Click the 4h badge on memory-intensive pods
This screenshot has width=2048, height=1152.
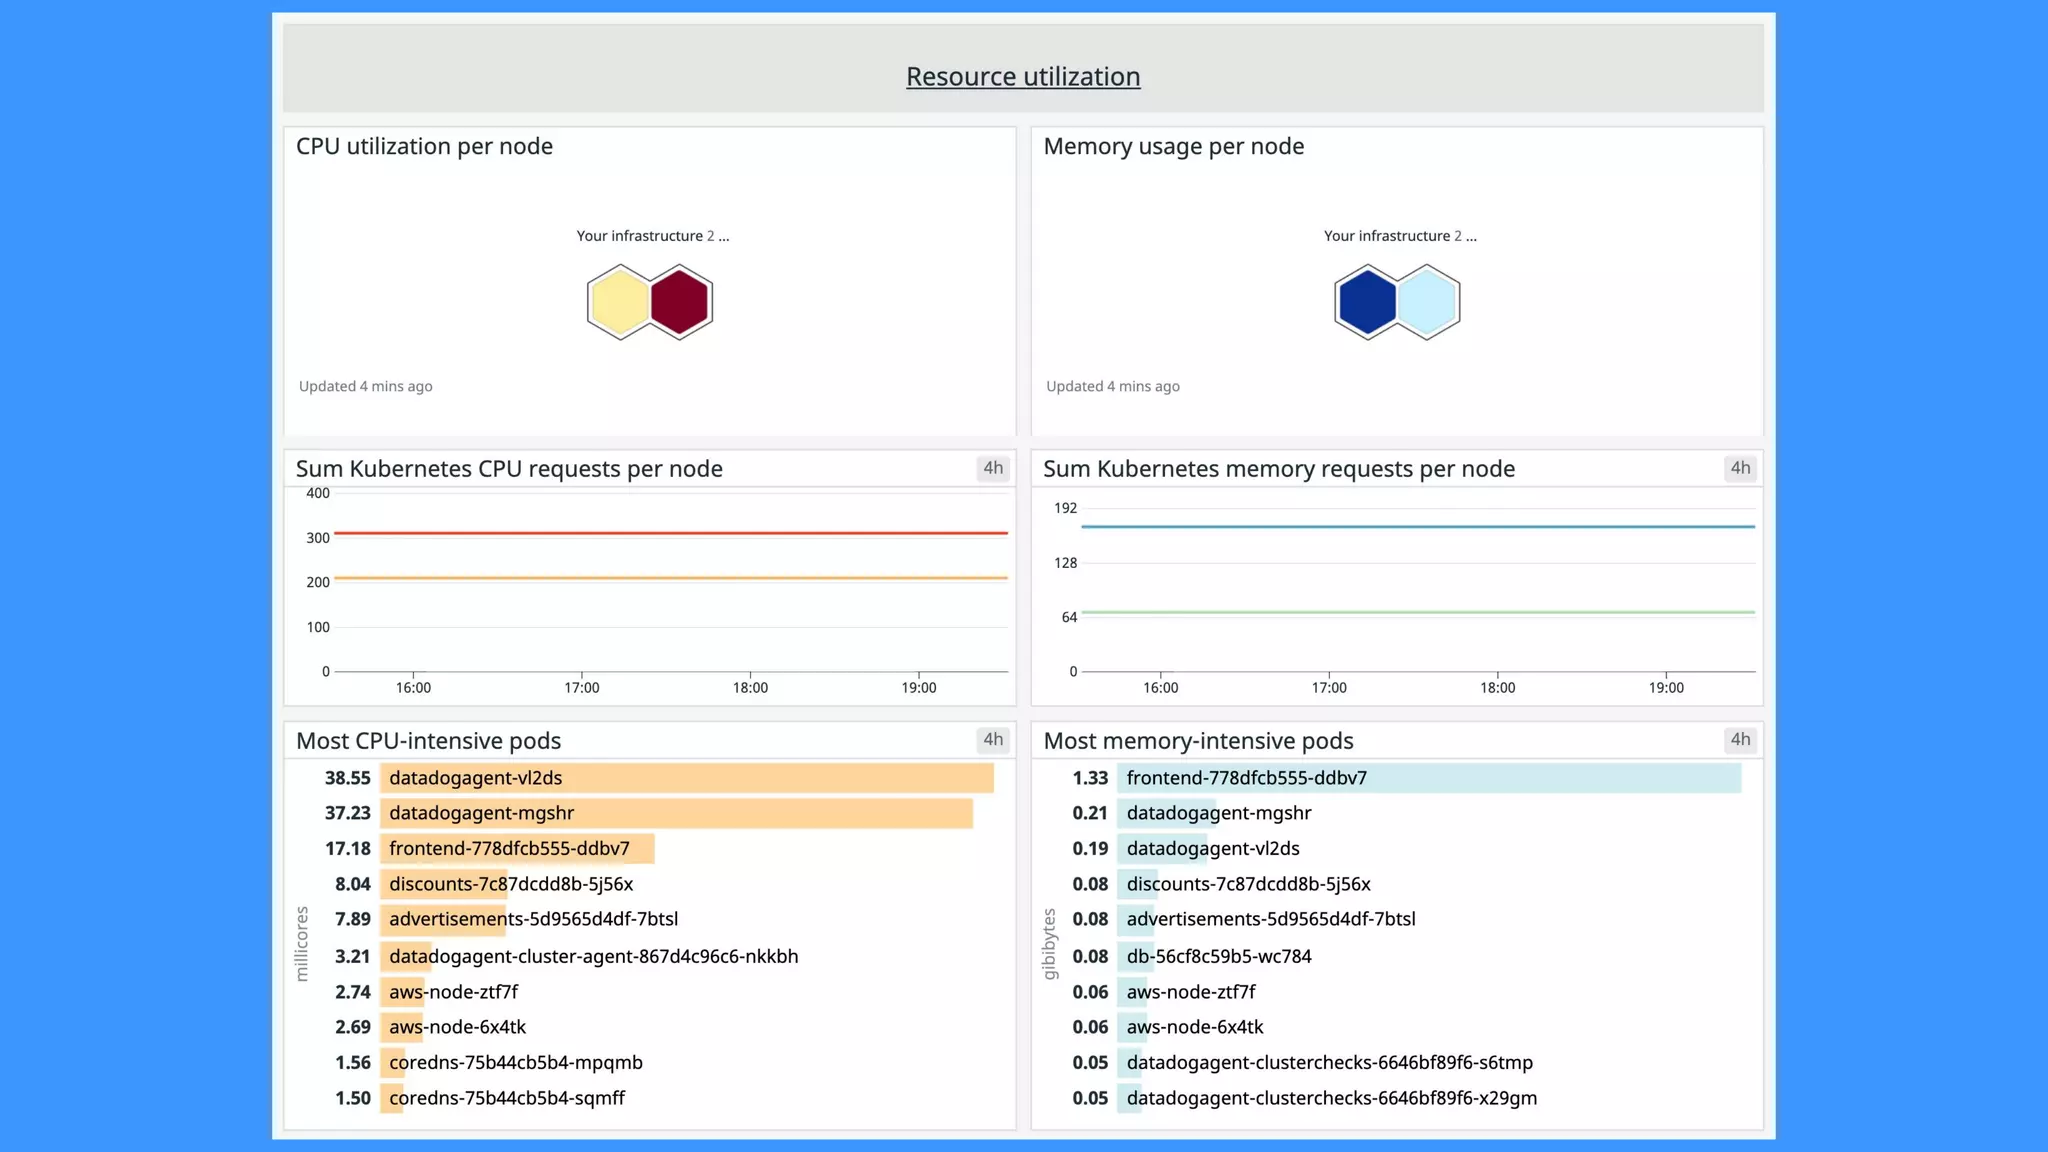click(x=1740, y=740)
